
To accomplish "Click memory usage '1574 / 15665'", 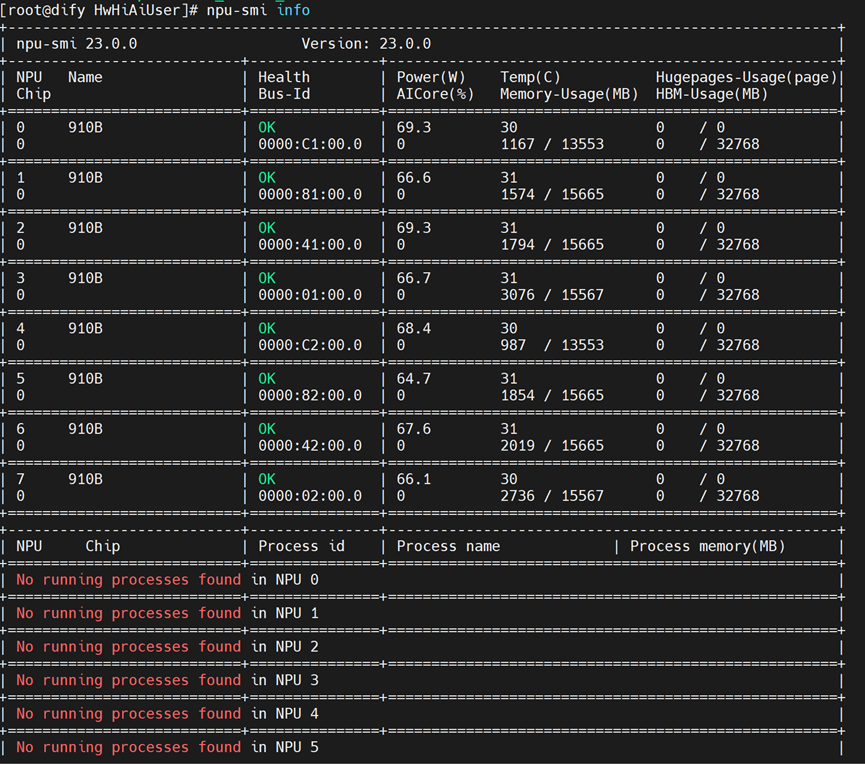I will click(552, 195).
